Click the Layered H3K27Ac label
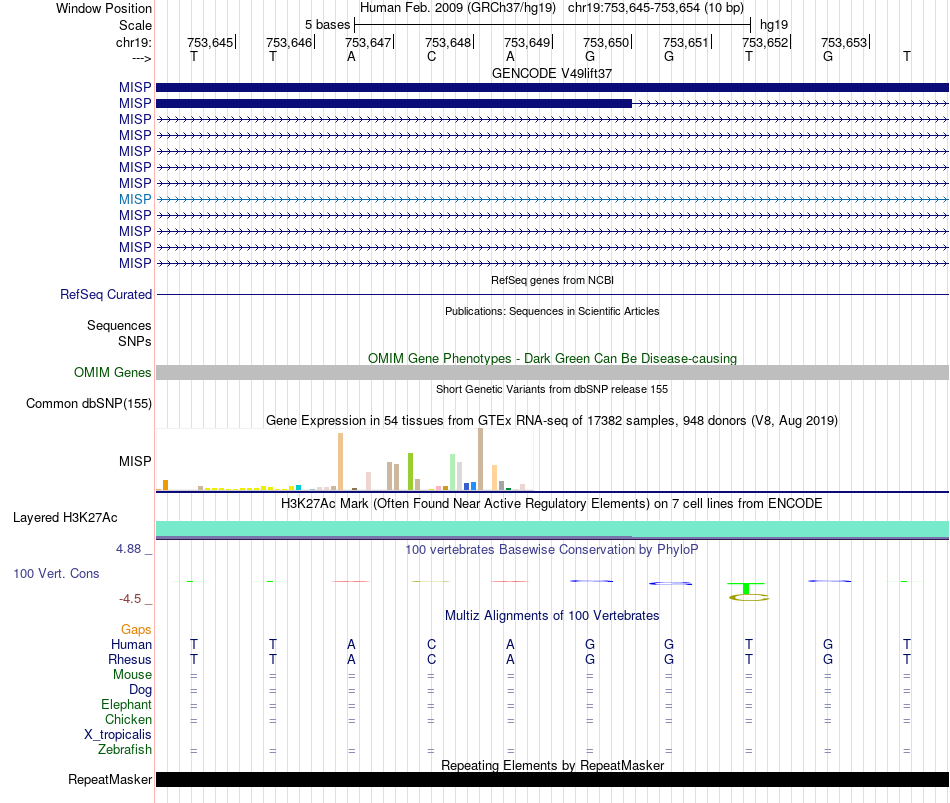 65,518
